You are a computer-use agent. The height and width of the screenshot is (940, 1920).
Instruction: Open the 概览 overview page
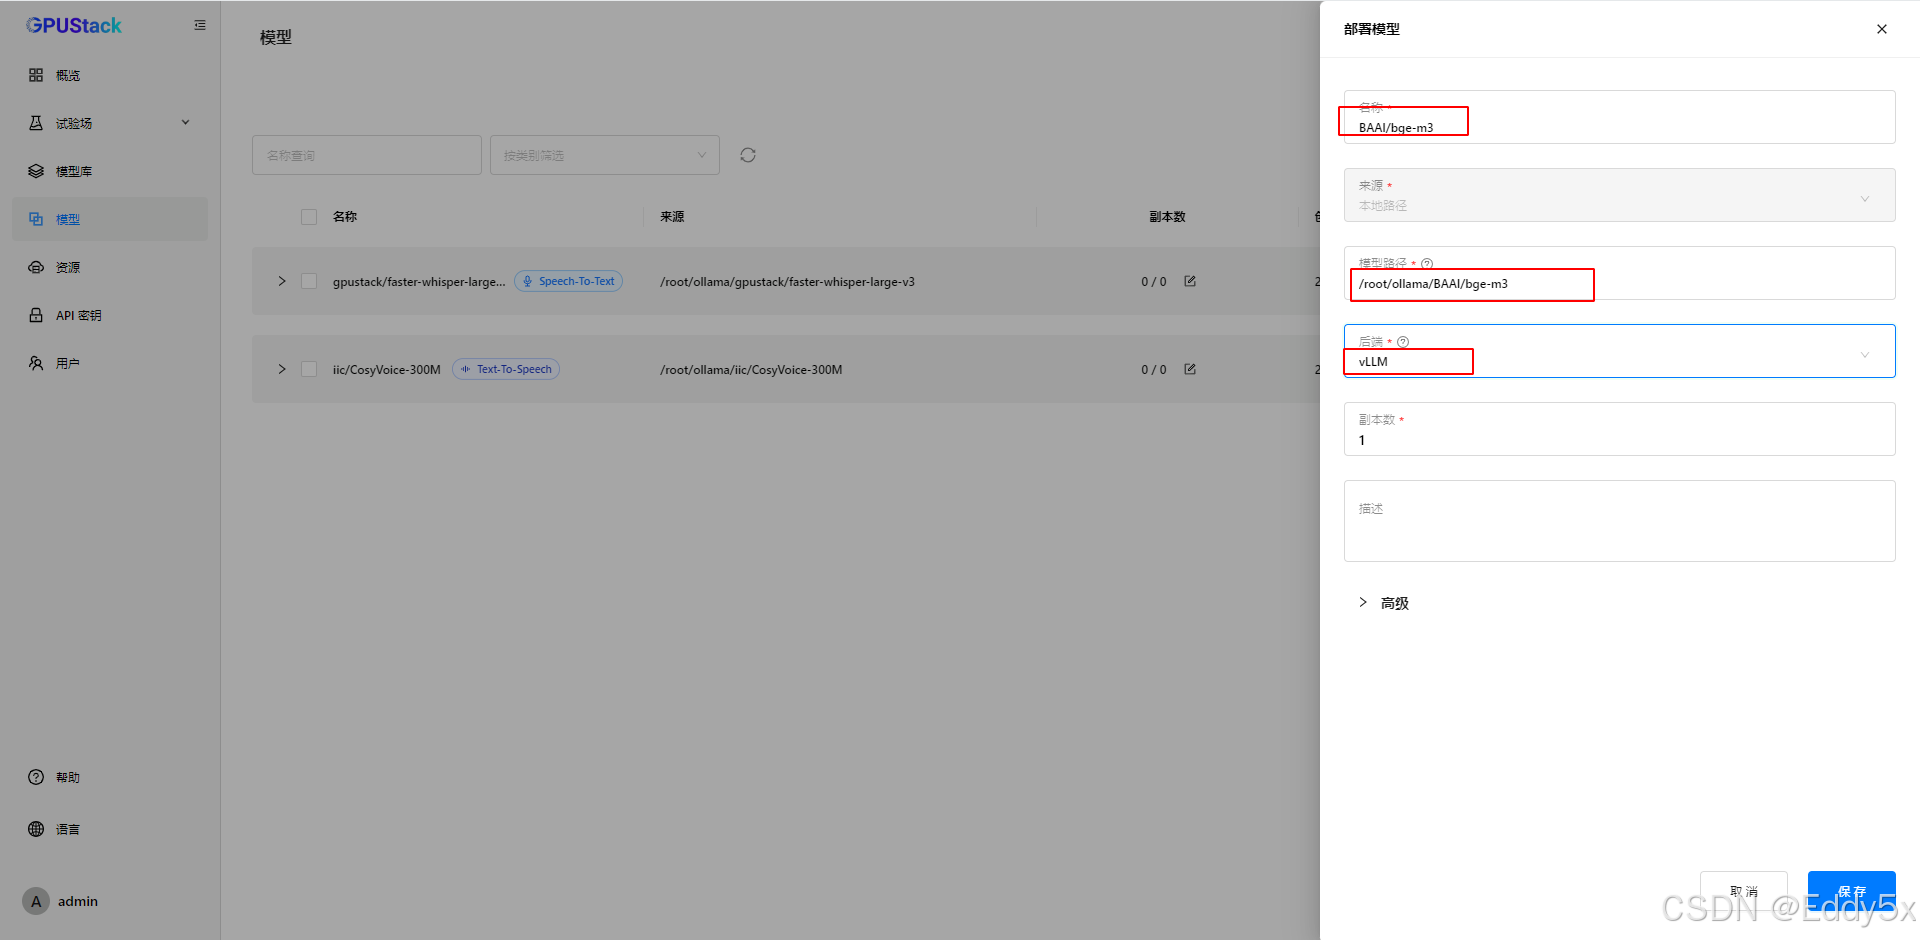click(110, 75)
